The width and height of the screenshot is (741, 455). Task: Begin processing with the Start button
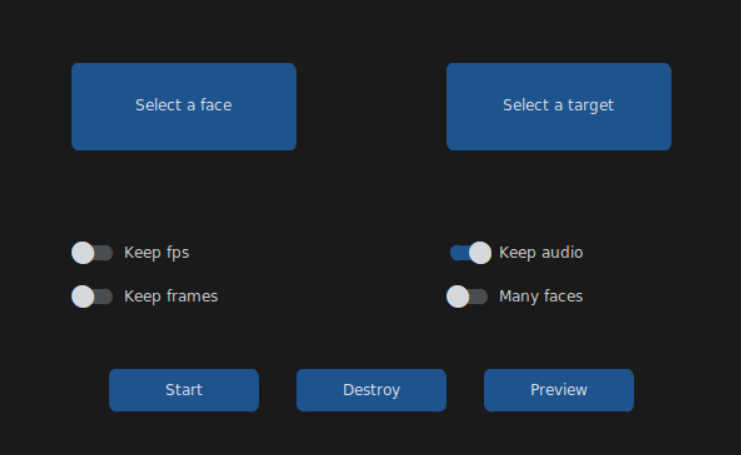click(183, 390)
